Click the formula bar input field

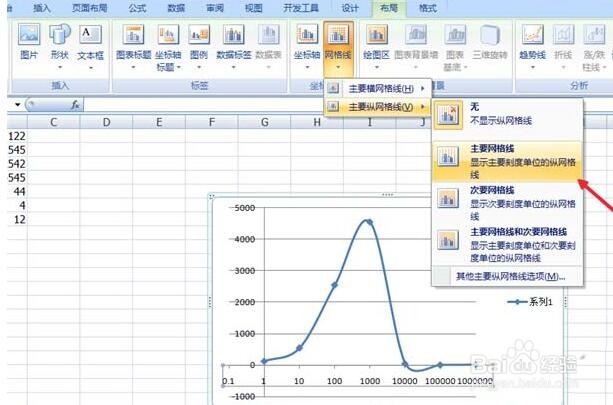pyautogui.click(x=203, y=104)
